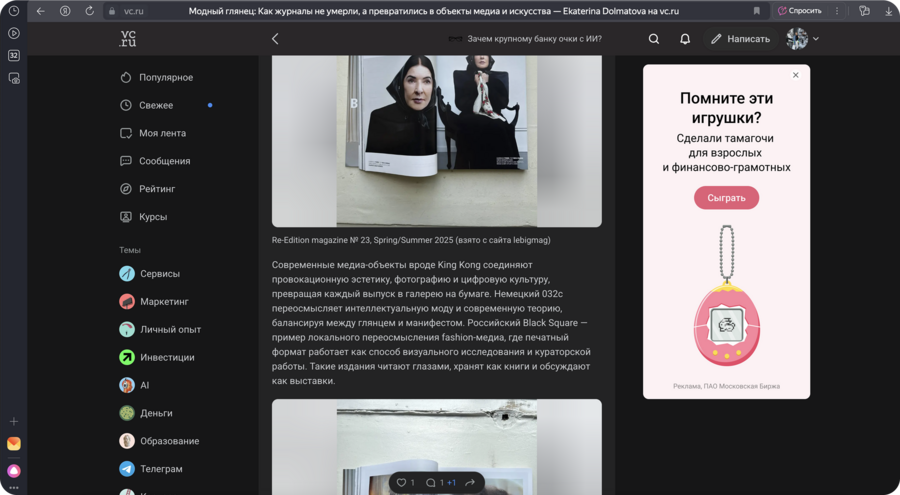Click the vc.ru address bar domain
The image size is (900, 495).
[134, 11]
